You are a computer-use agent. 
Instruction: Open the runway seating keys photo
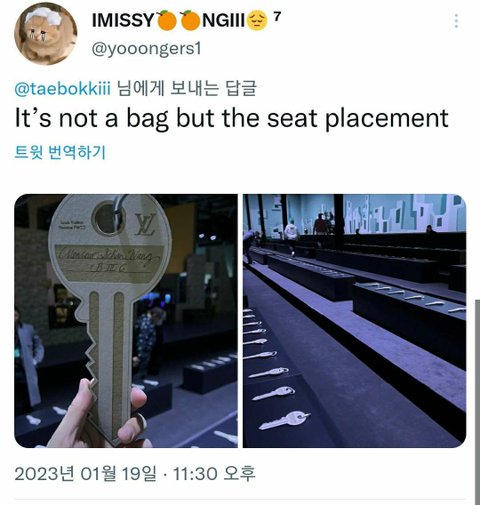coord(354,321)
